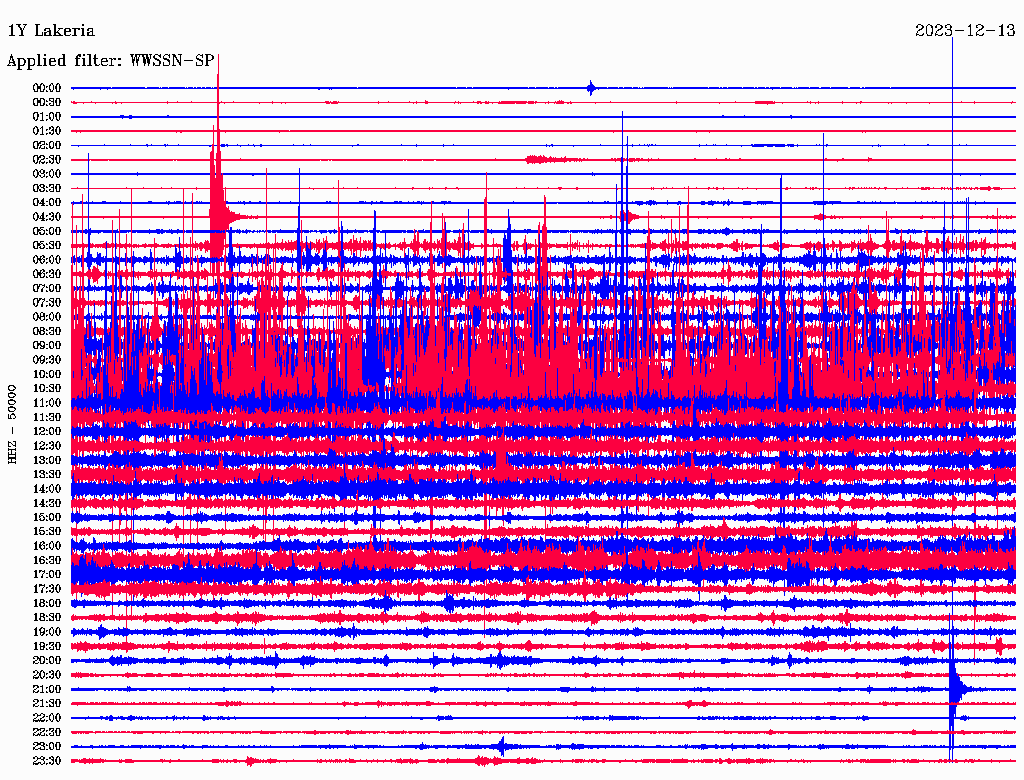Select the 06:30 time label
Screen dimensions: 1024x780
click(47, 274)
